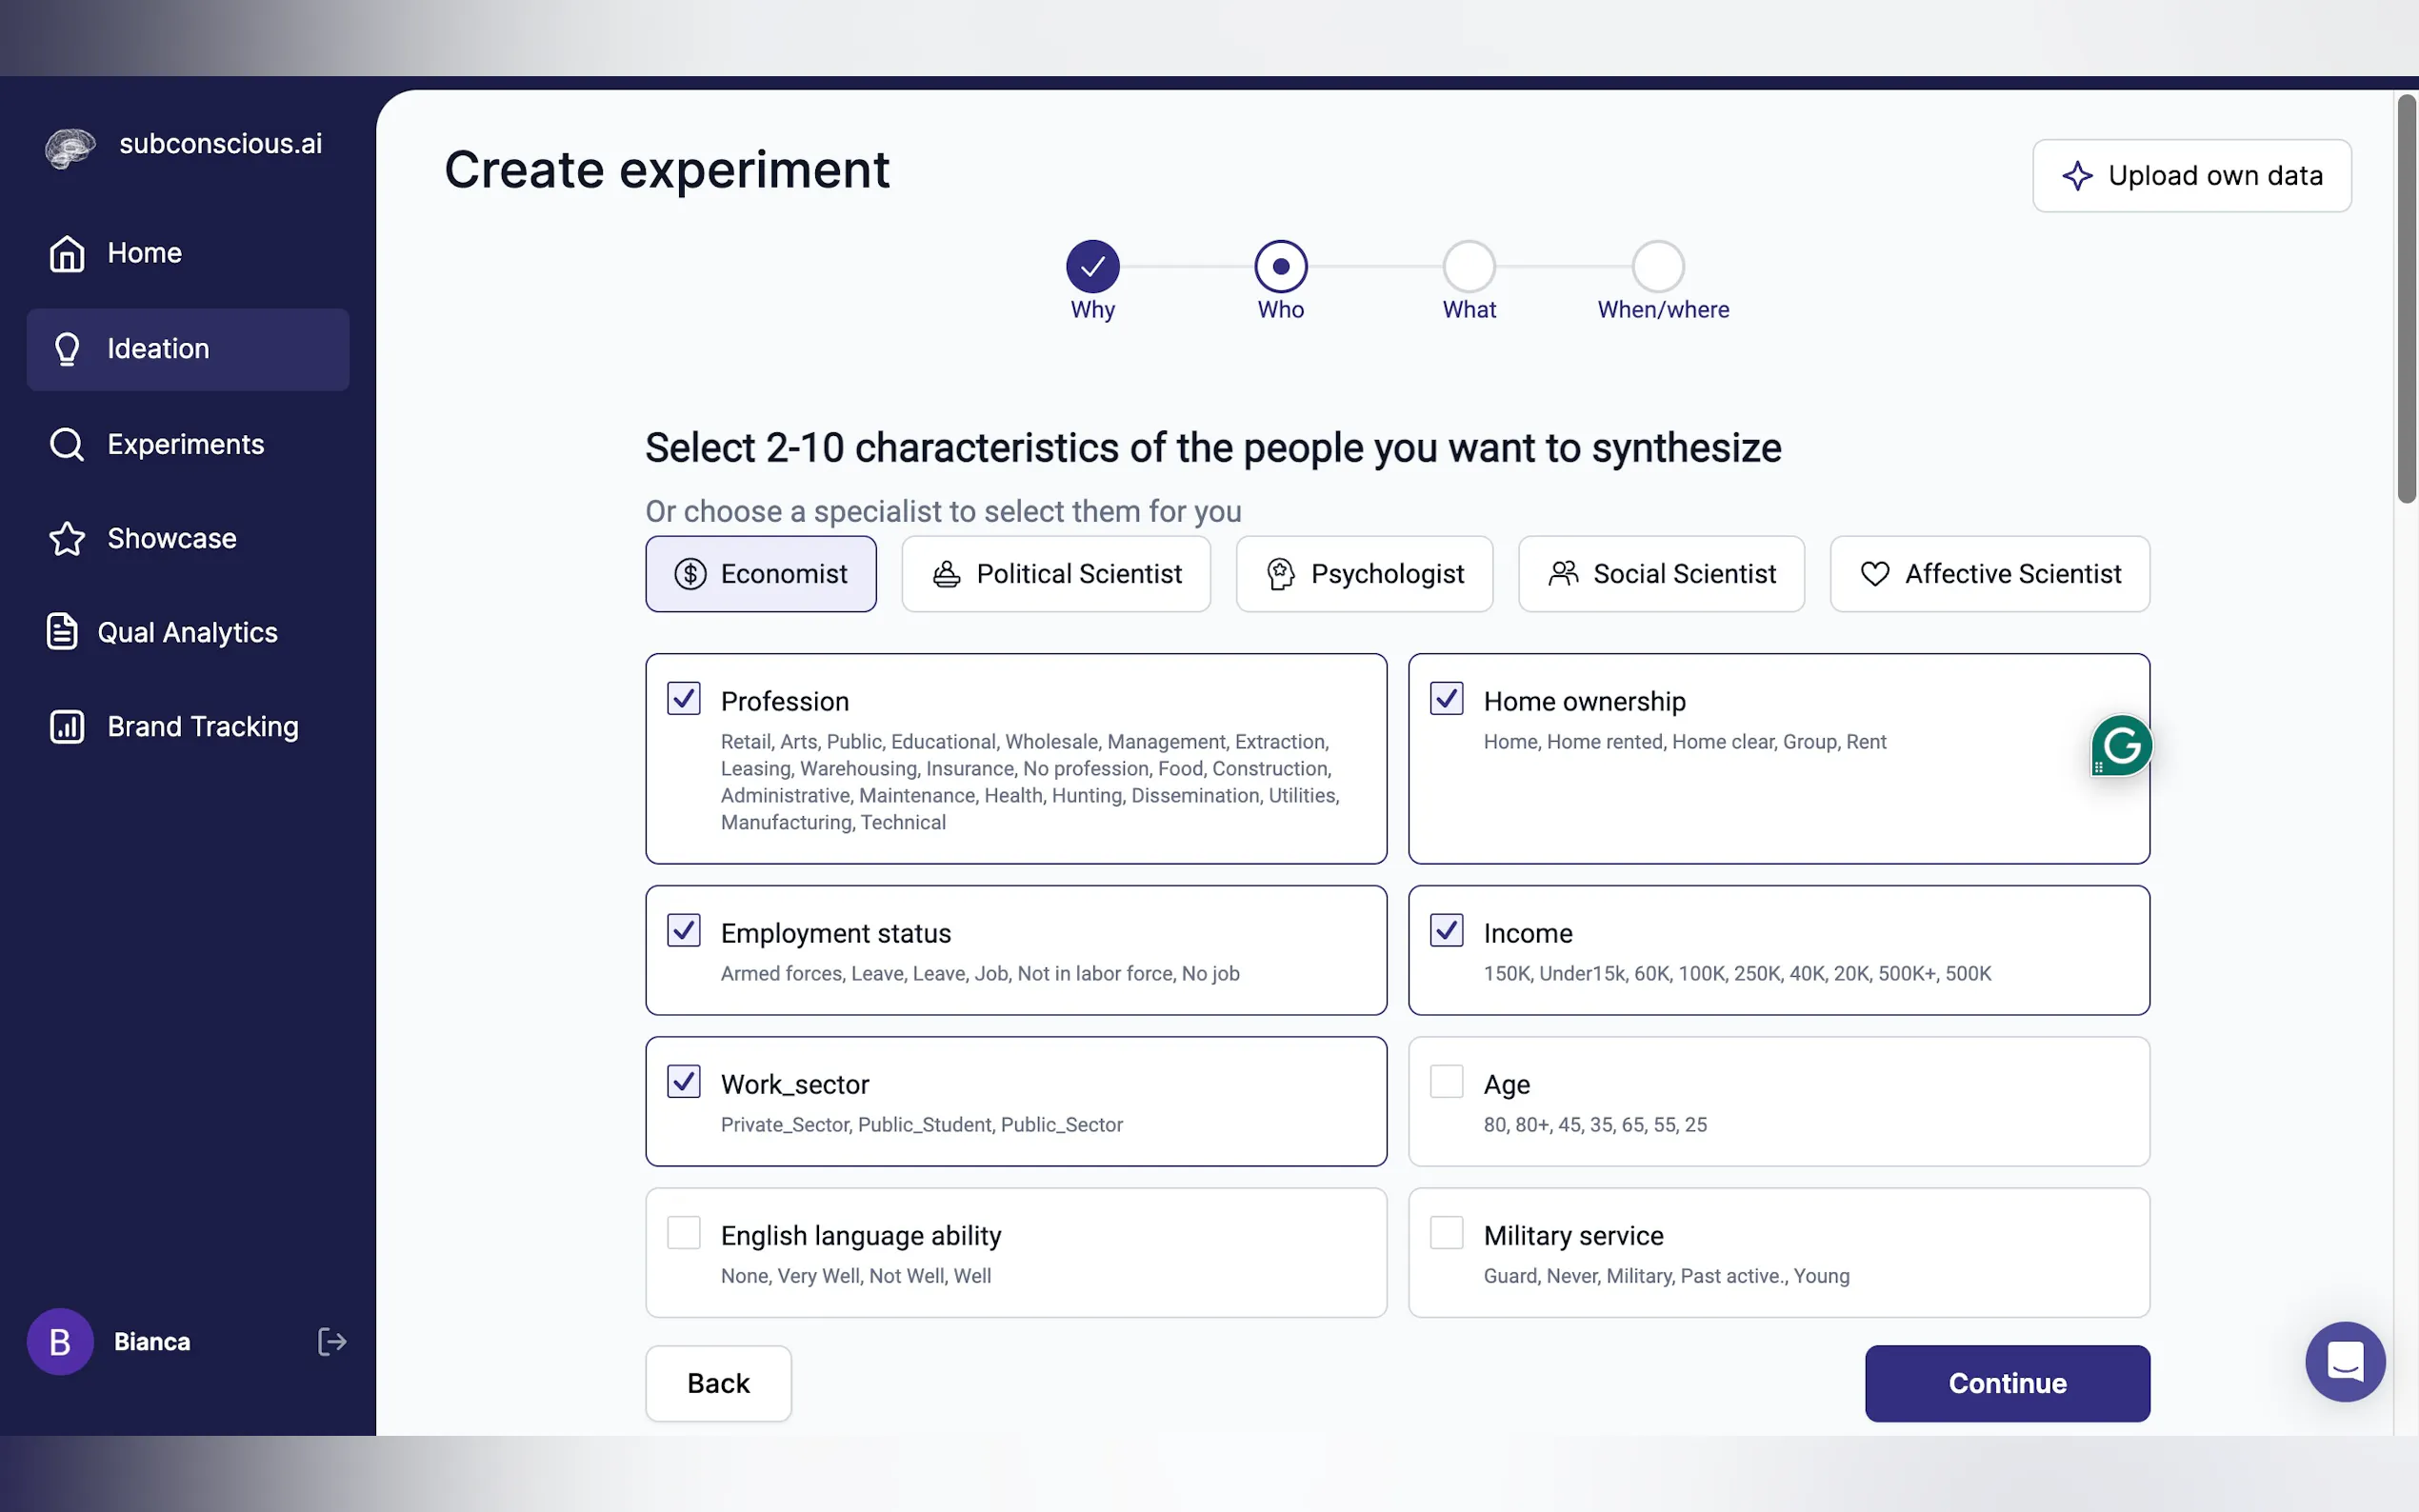Screen dimensions: 2419x1512
Task: Open the chat support bubble icon
Action: [2344, 1361]
